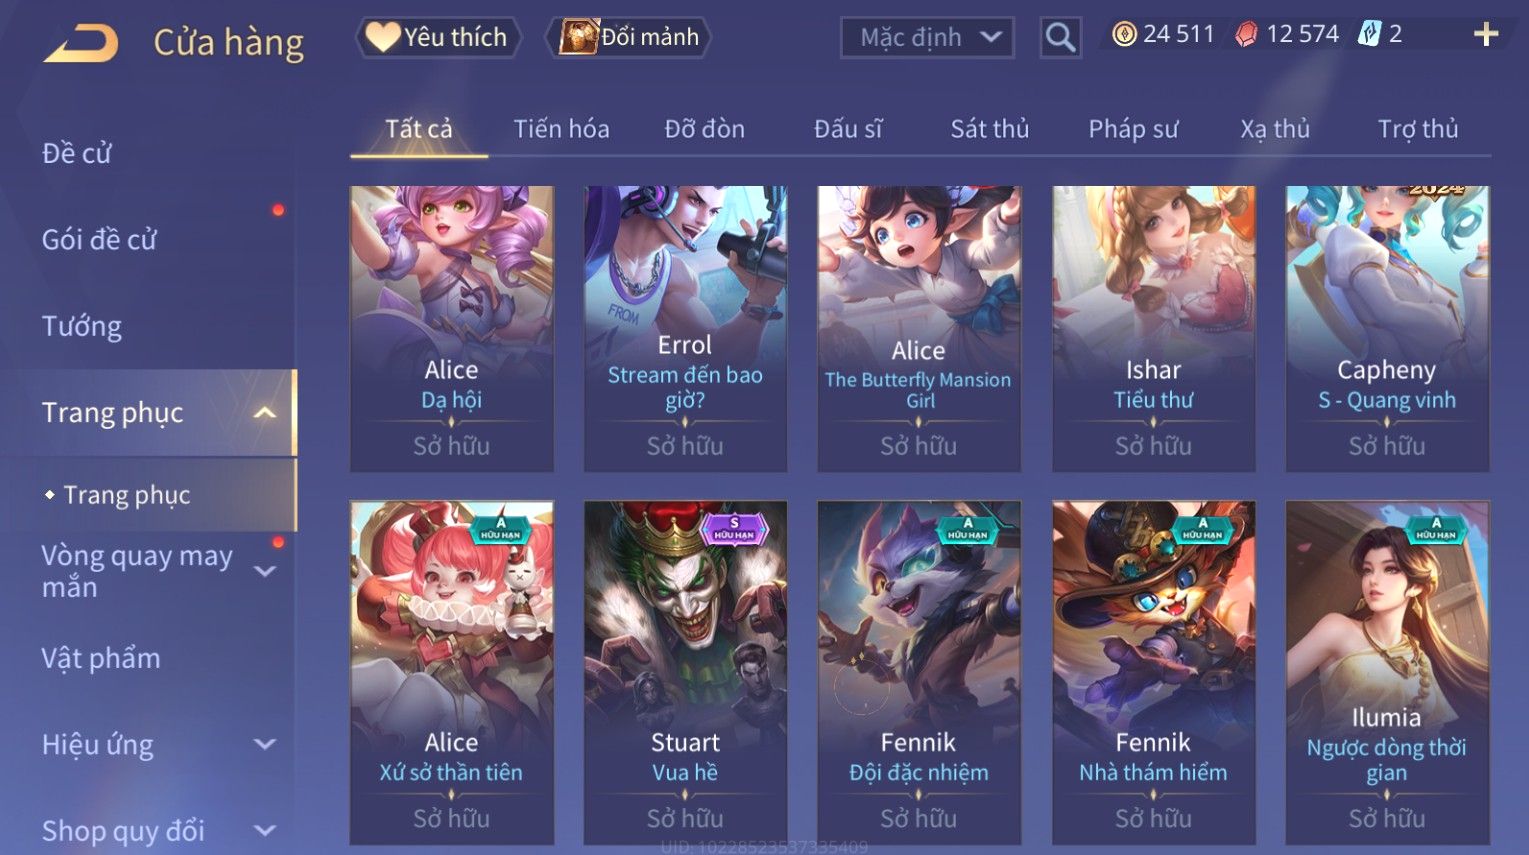Go to Gói đề cử section
Viewport: 1529px width, 855px height.
click(99, 240)
